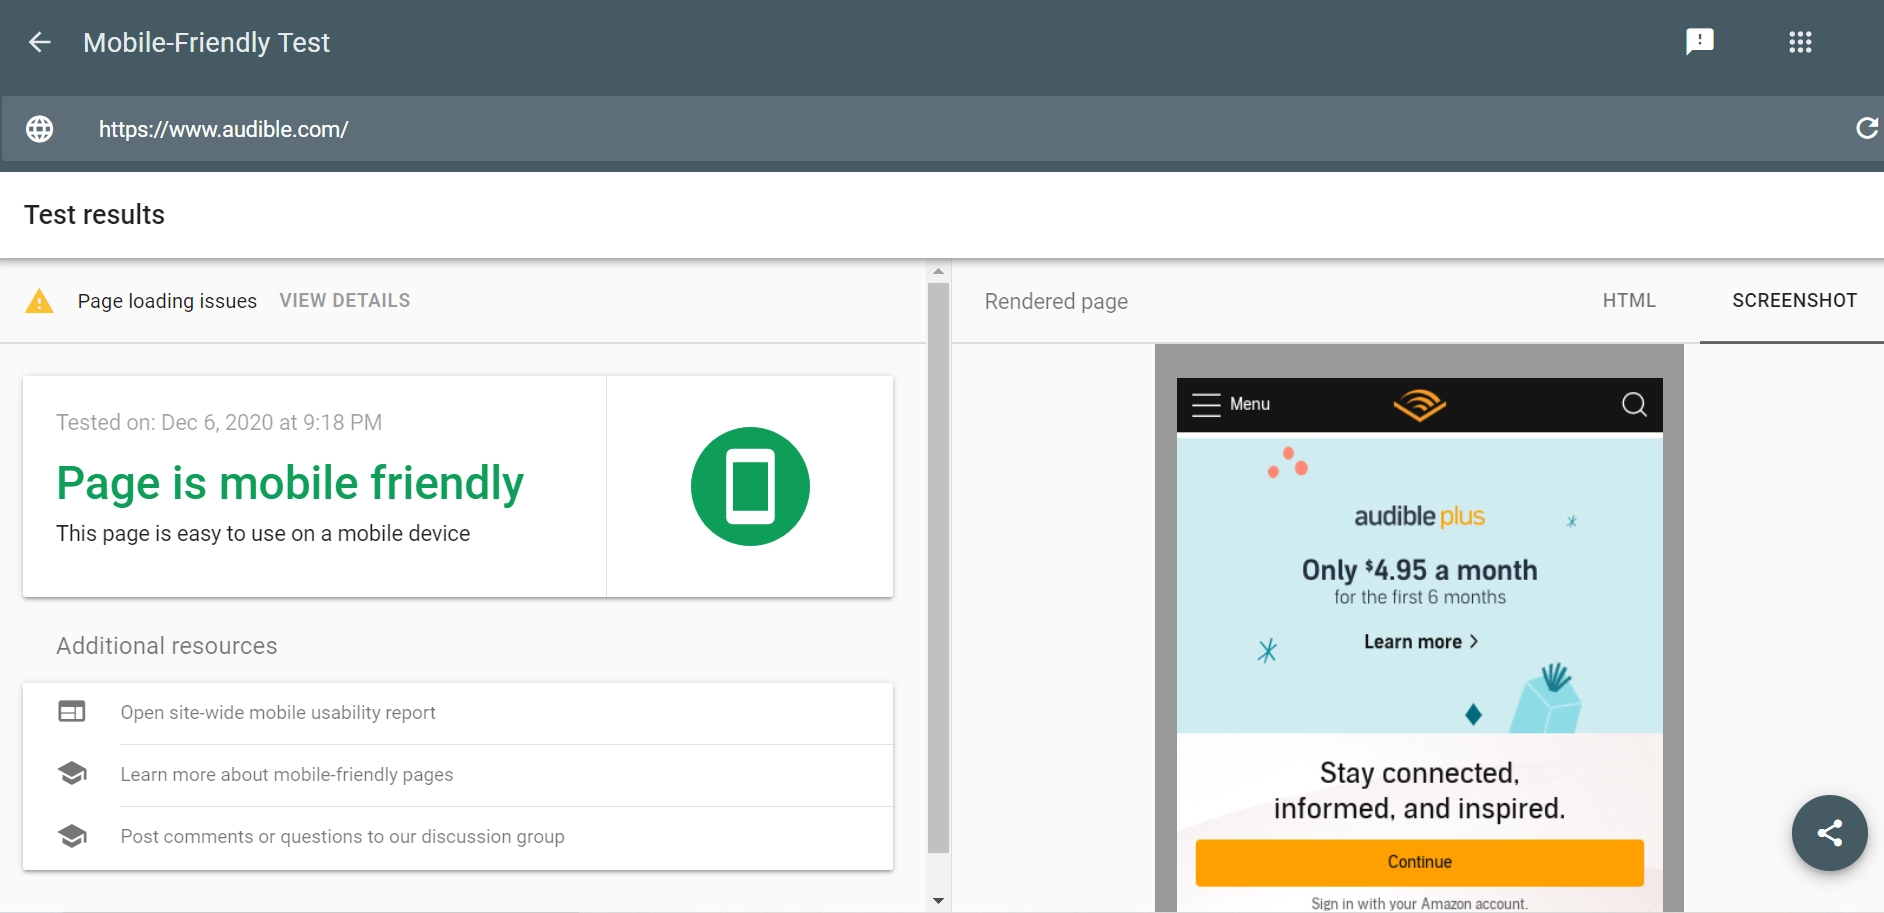This screenshot has width=1884, height=913.
Task: Open VIEW DETAILS for page loading issues
Action: coord(344,300)
